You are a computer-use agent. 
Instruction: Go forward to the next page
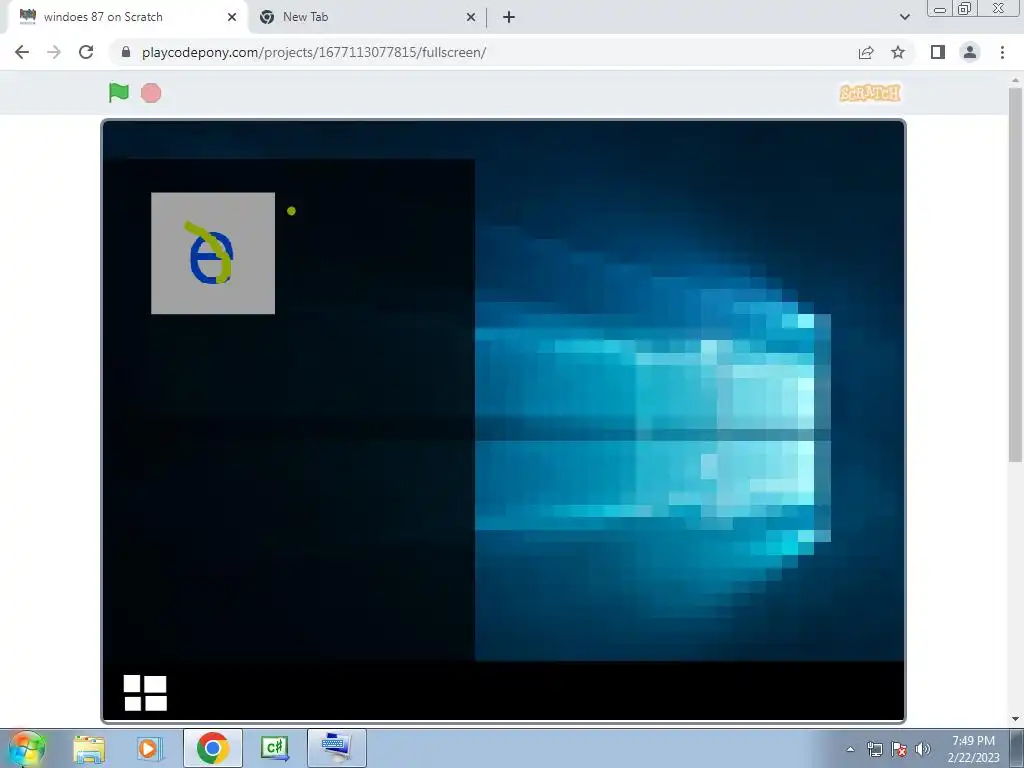[x=54, y=52]
